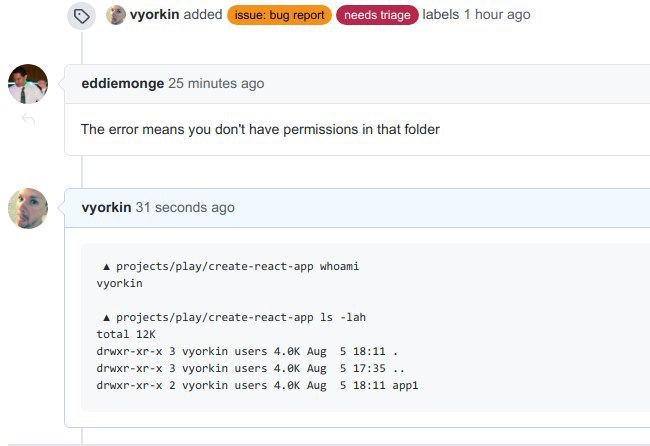The width and height of the screenshot is (650, 446).
Task: Click the '1 hour ago' label timestamp
Action: [497, 15]
